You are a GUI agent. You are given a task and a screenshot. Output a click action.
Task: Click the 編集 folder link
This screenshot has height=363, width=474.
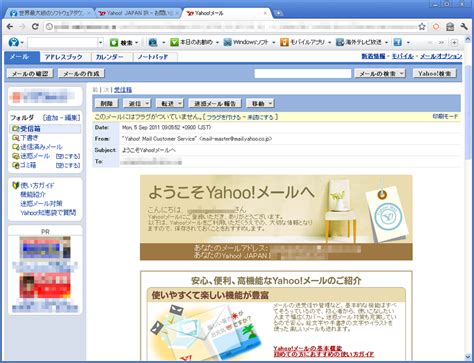pyautogui.click(x=71, y=118)
